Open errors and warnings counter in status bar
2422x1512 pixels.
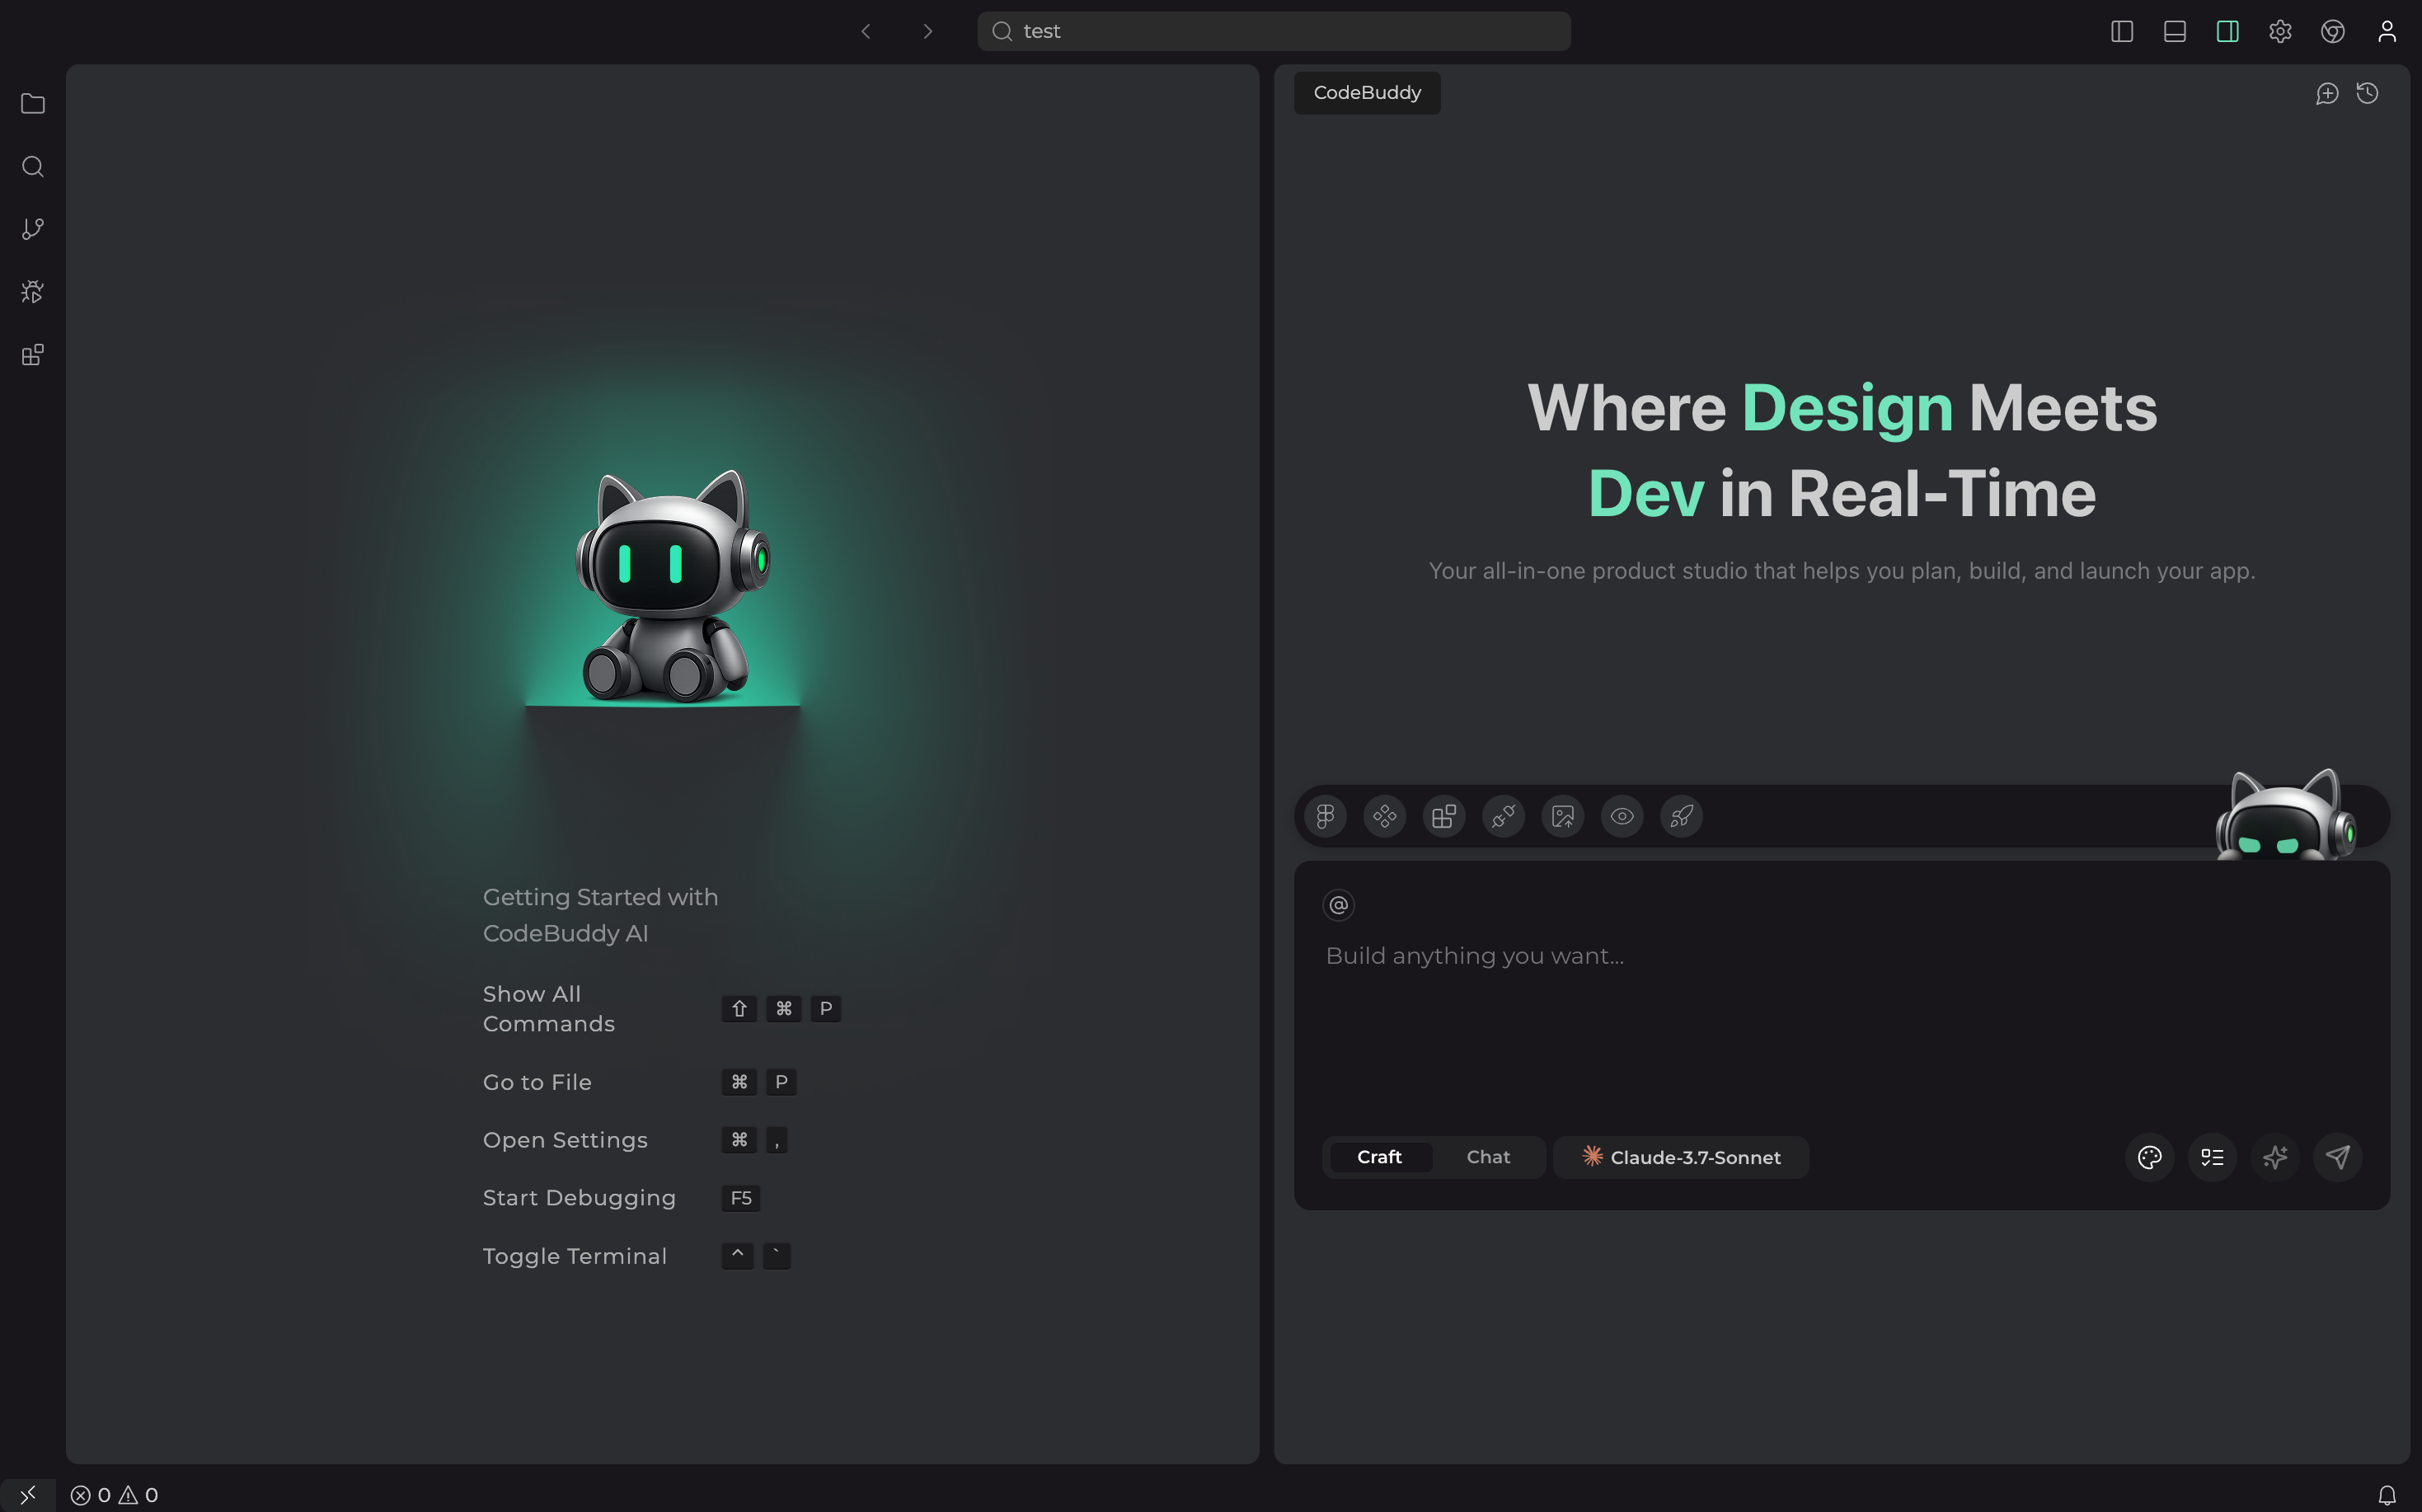pyautogui.click(x=114, y=1495)
